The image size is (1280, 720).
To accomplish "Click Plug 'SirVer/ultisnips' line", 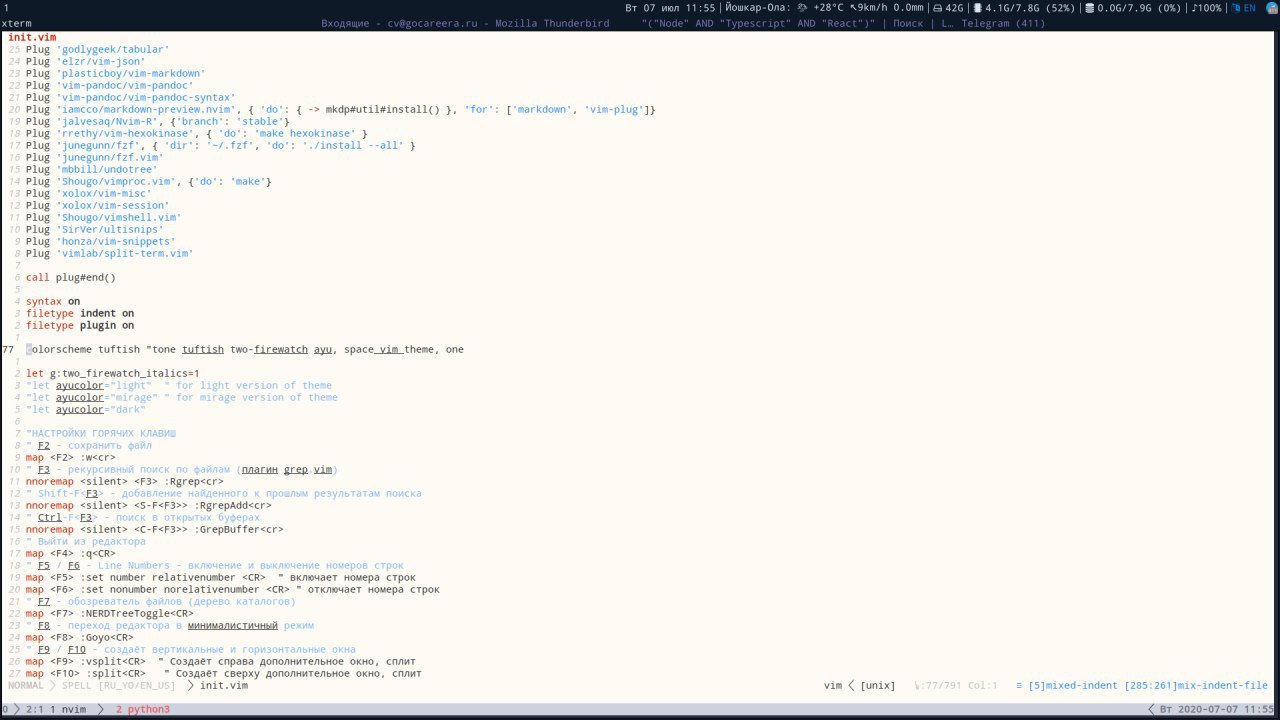I will click(95, 229).
